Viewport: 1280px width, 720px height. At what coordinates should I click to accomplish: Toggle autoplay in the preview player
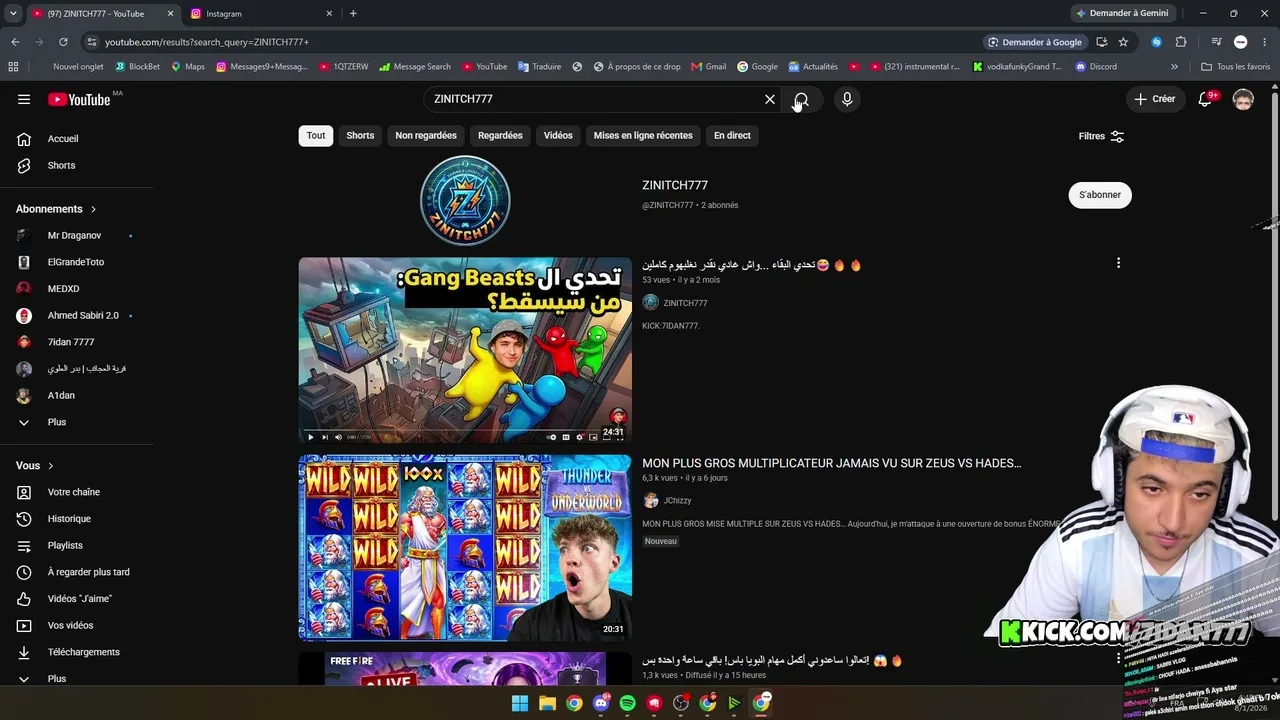(x=552, y=437)
